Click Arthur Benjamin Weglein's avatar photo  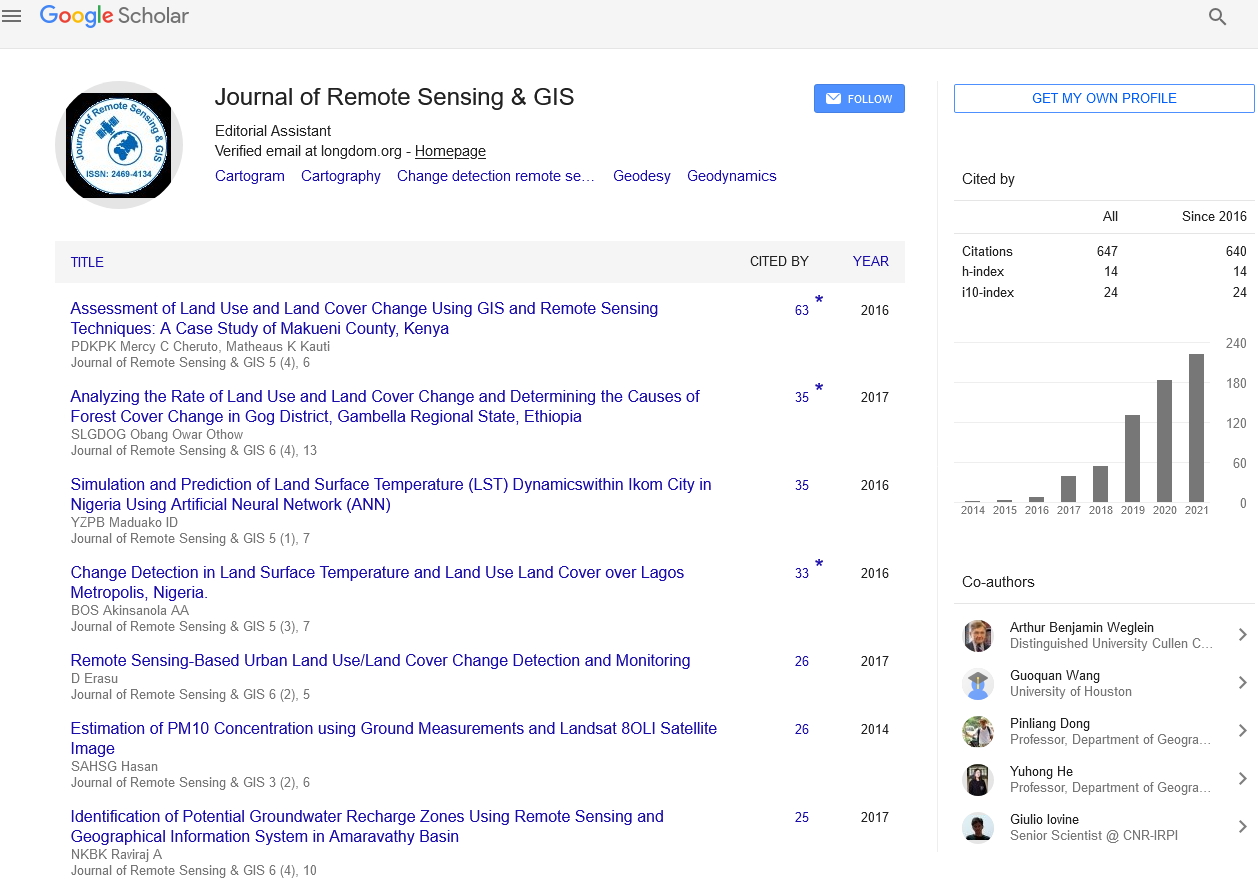pos(977,636)
